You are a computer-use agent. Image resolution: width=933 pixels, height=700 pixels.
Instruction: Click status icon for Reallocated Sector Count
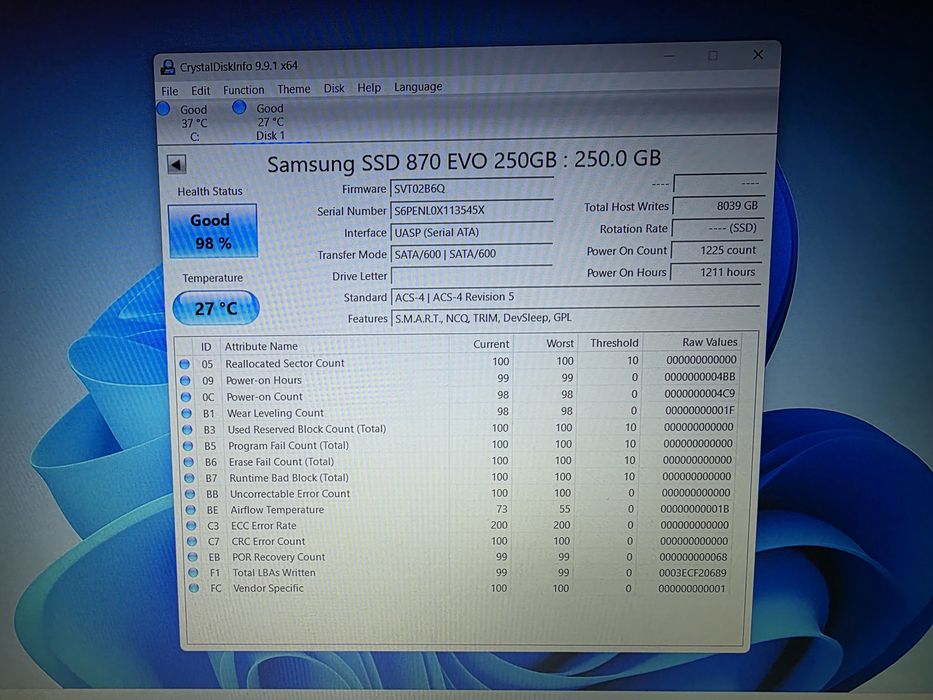(184, 364)
